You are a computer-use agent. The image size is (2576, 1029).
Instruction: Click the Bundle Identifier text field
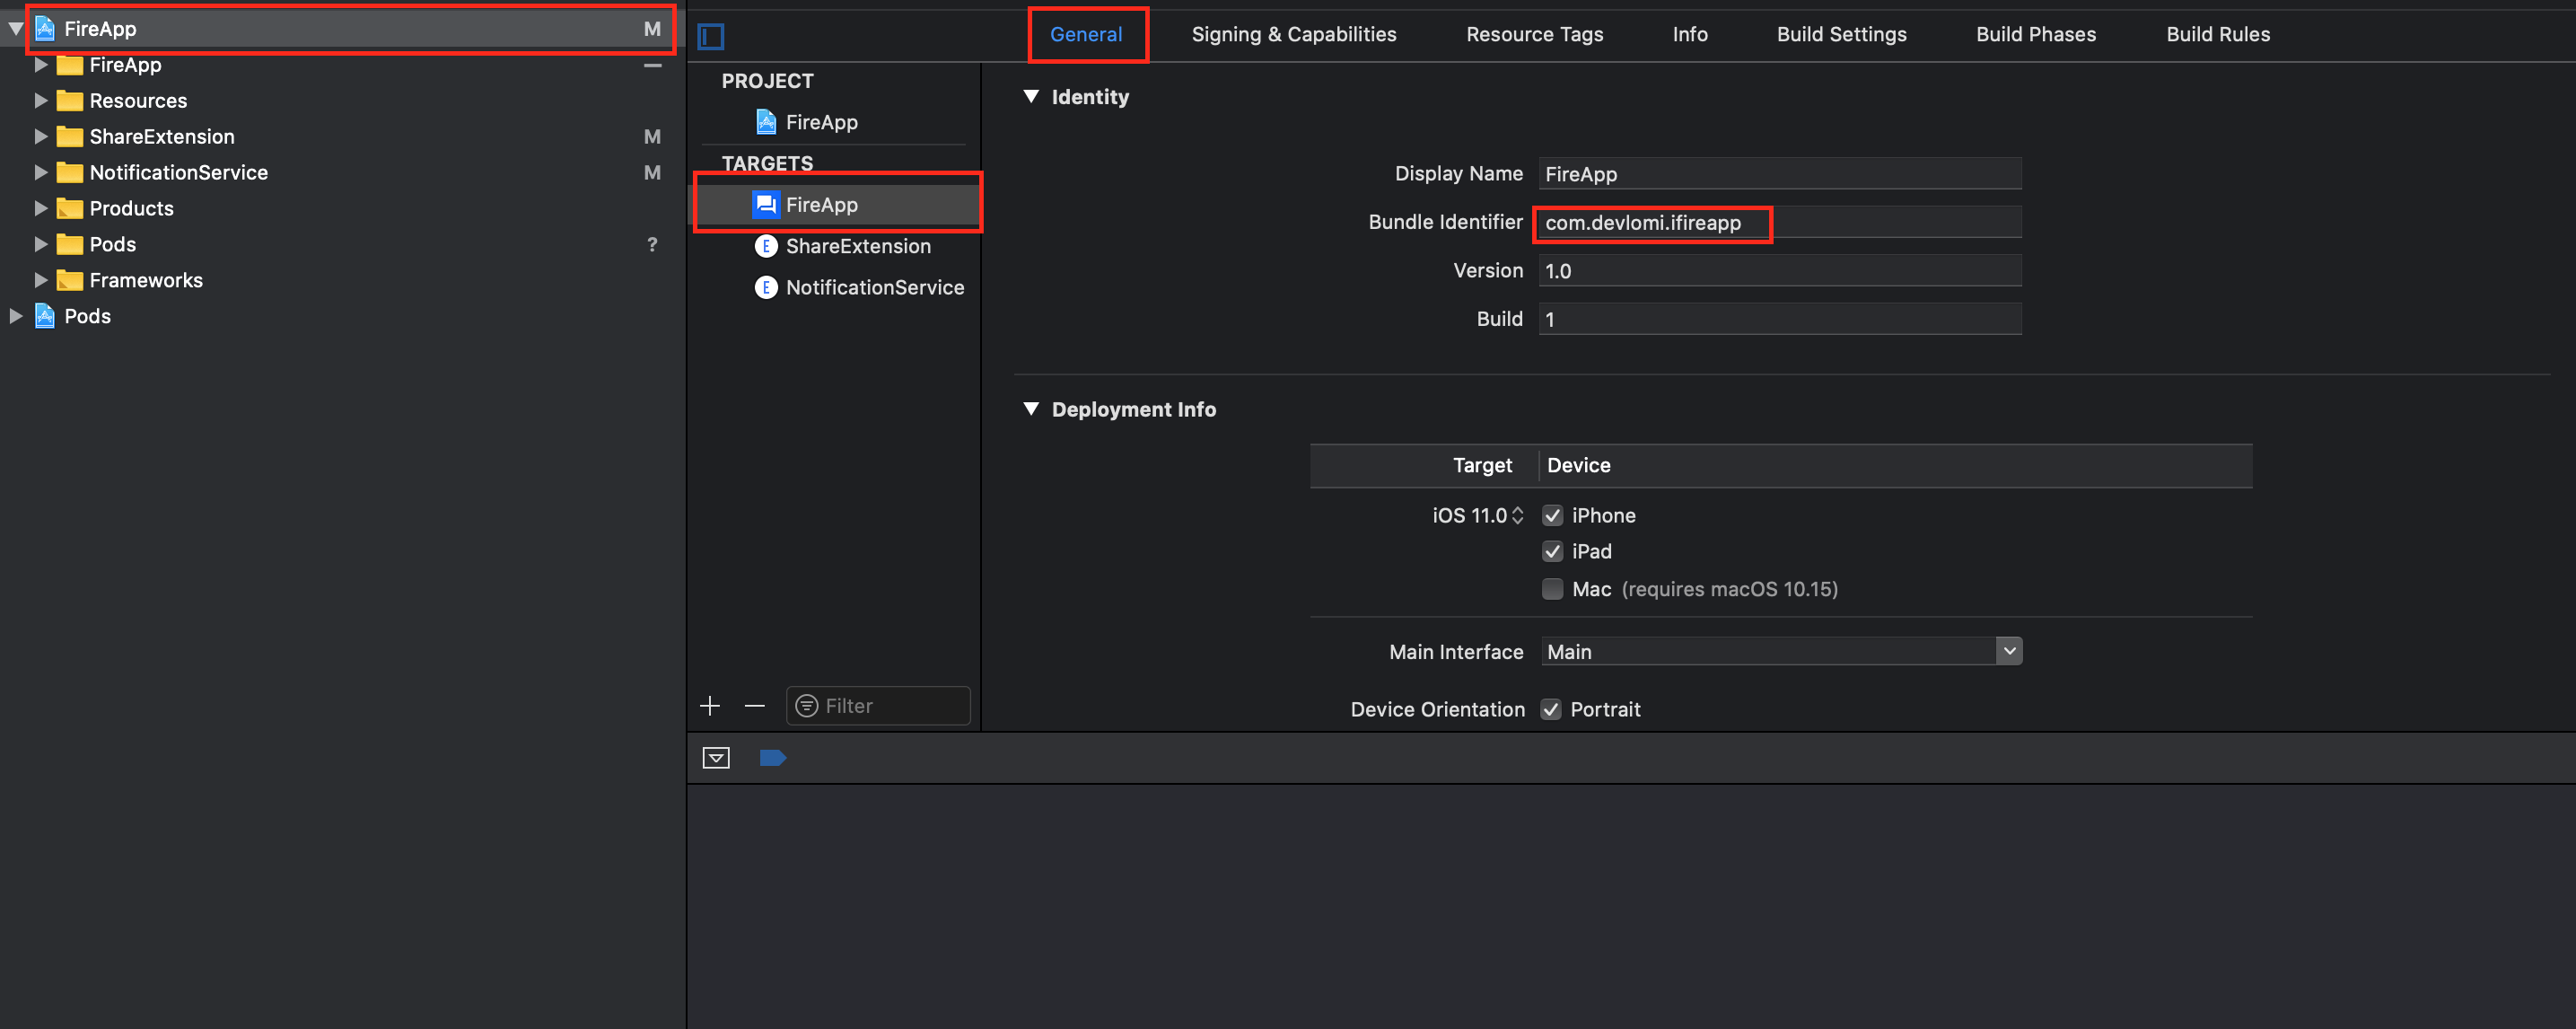(x=1780, y=223)
